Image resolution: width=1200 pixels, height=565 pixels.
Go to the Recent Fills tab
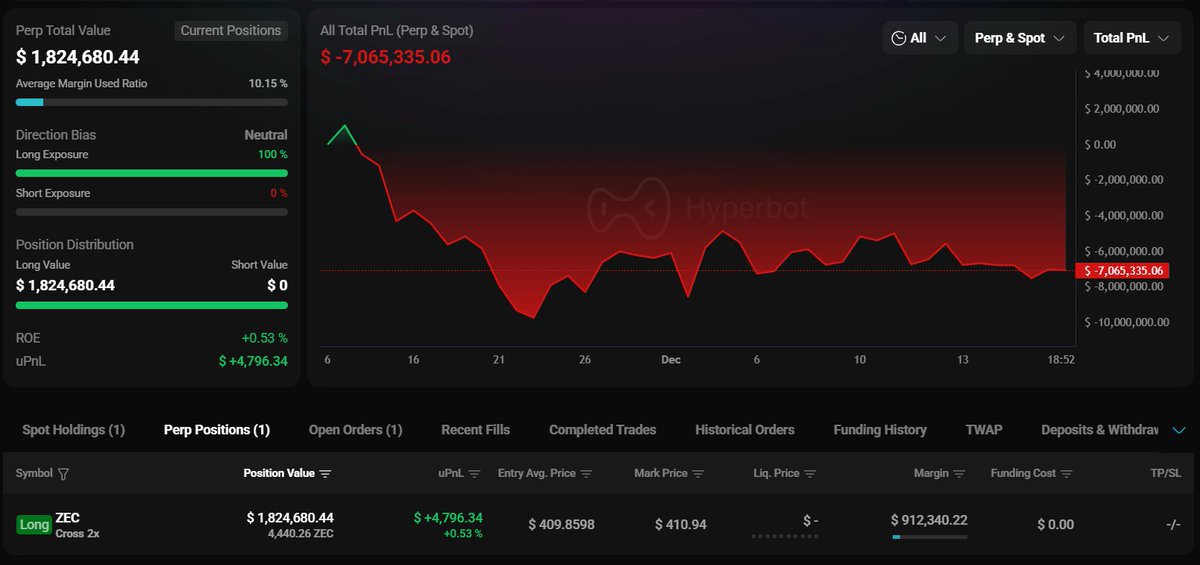point(475,430)
